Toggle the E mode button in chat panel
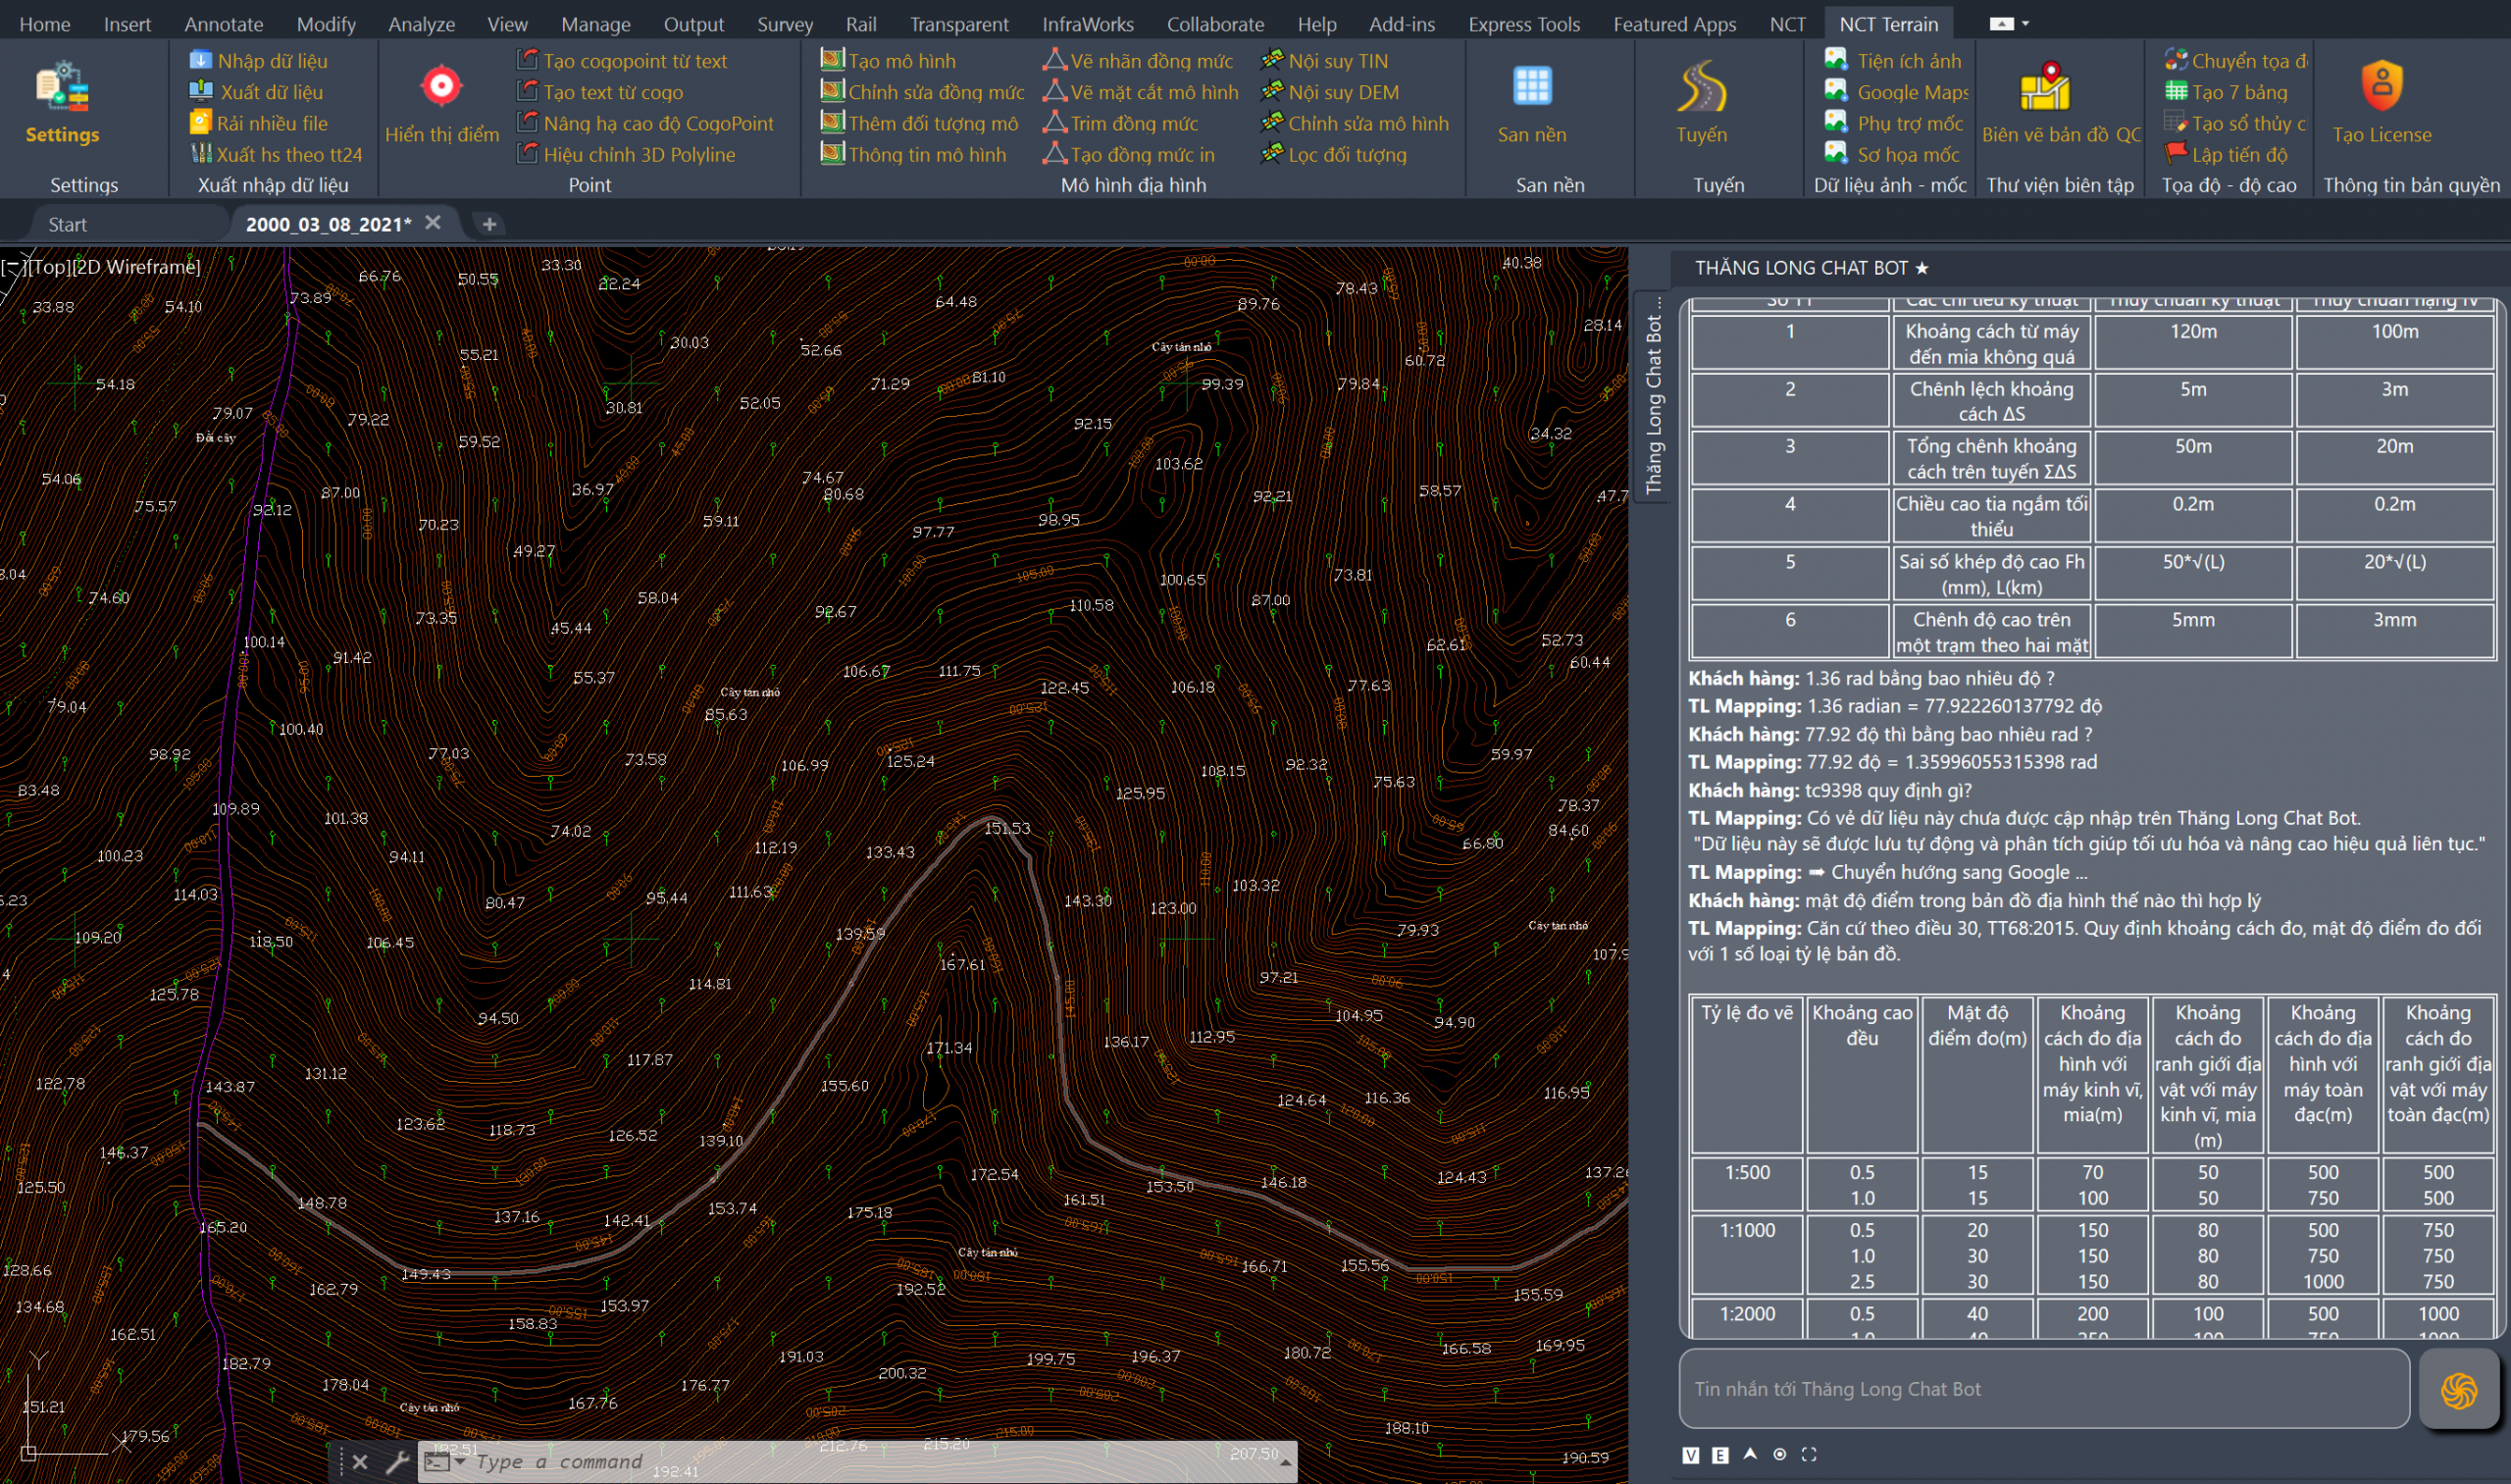 pos(1720,1455)
